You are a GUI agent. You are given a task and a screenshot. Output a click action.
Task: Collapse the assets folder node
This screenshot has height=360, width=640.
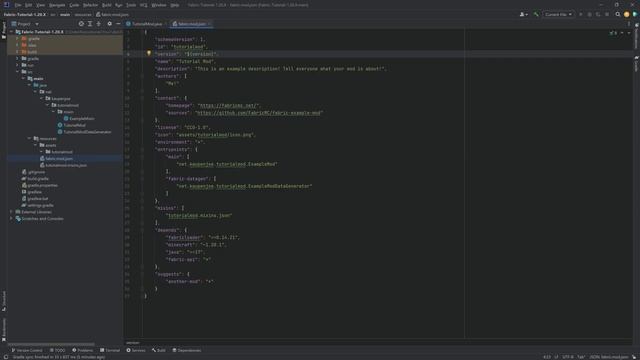pyautogui.click(x=36, y=145)
